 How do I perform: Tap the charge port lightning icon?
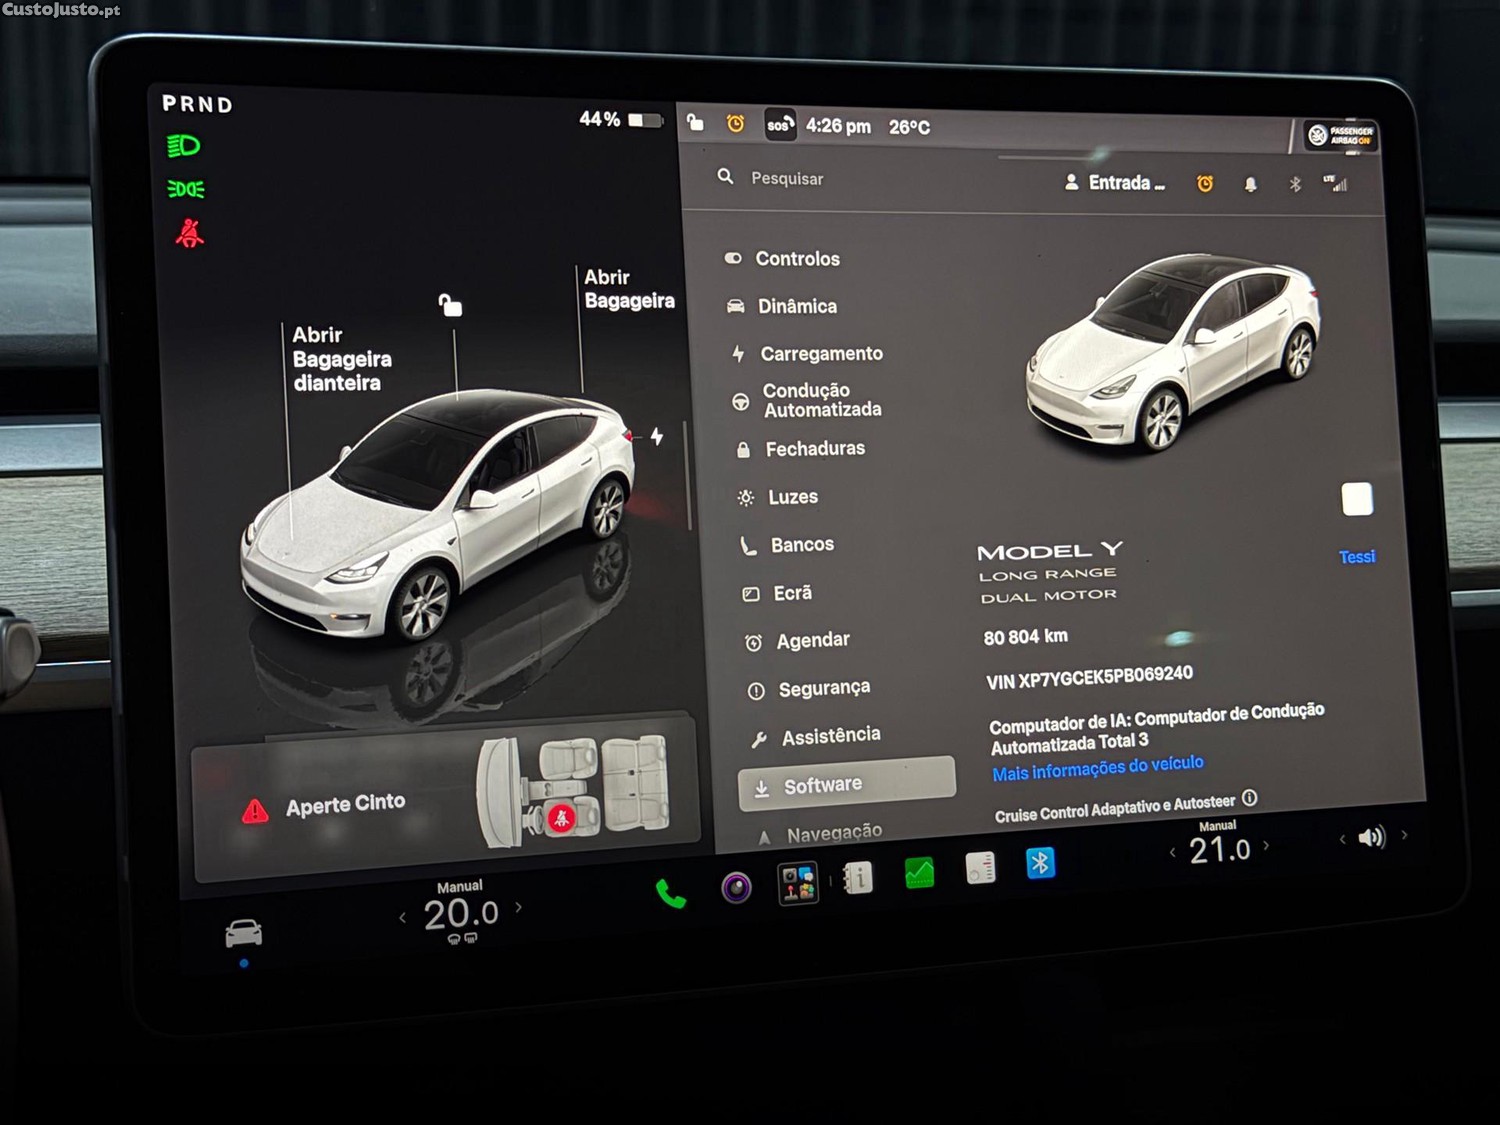coord(657,436)
